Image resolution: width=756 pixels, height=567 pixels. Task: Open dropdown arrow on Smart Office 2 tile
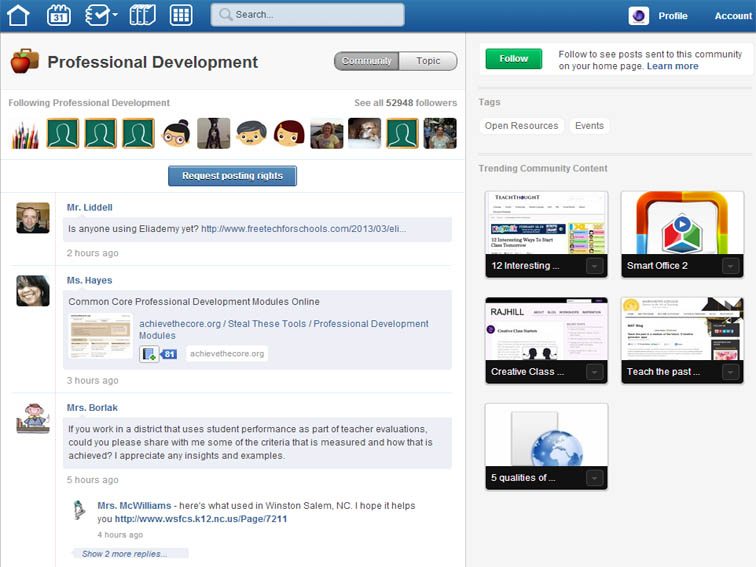730,266
